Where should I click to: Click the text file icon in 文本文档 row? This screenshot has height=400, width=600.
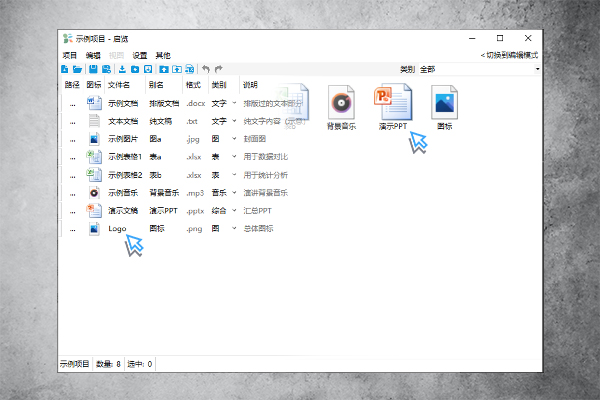(94, 121)
